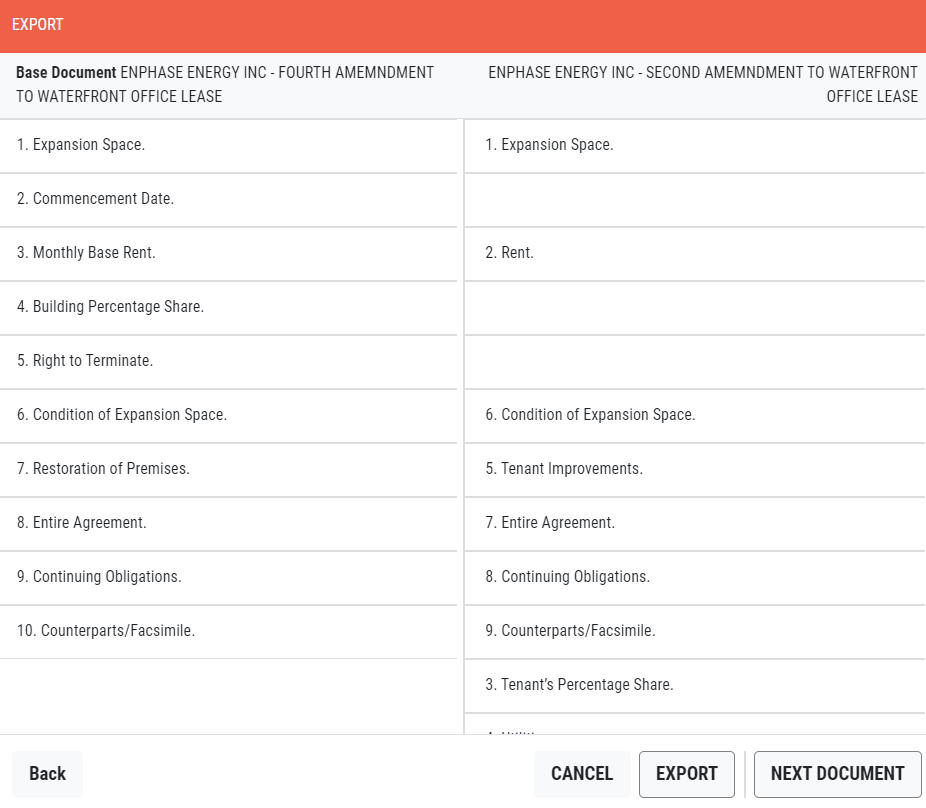Cancel the export dialog
This screenshot has height=808, width=926.
(x=582, y=774)
